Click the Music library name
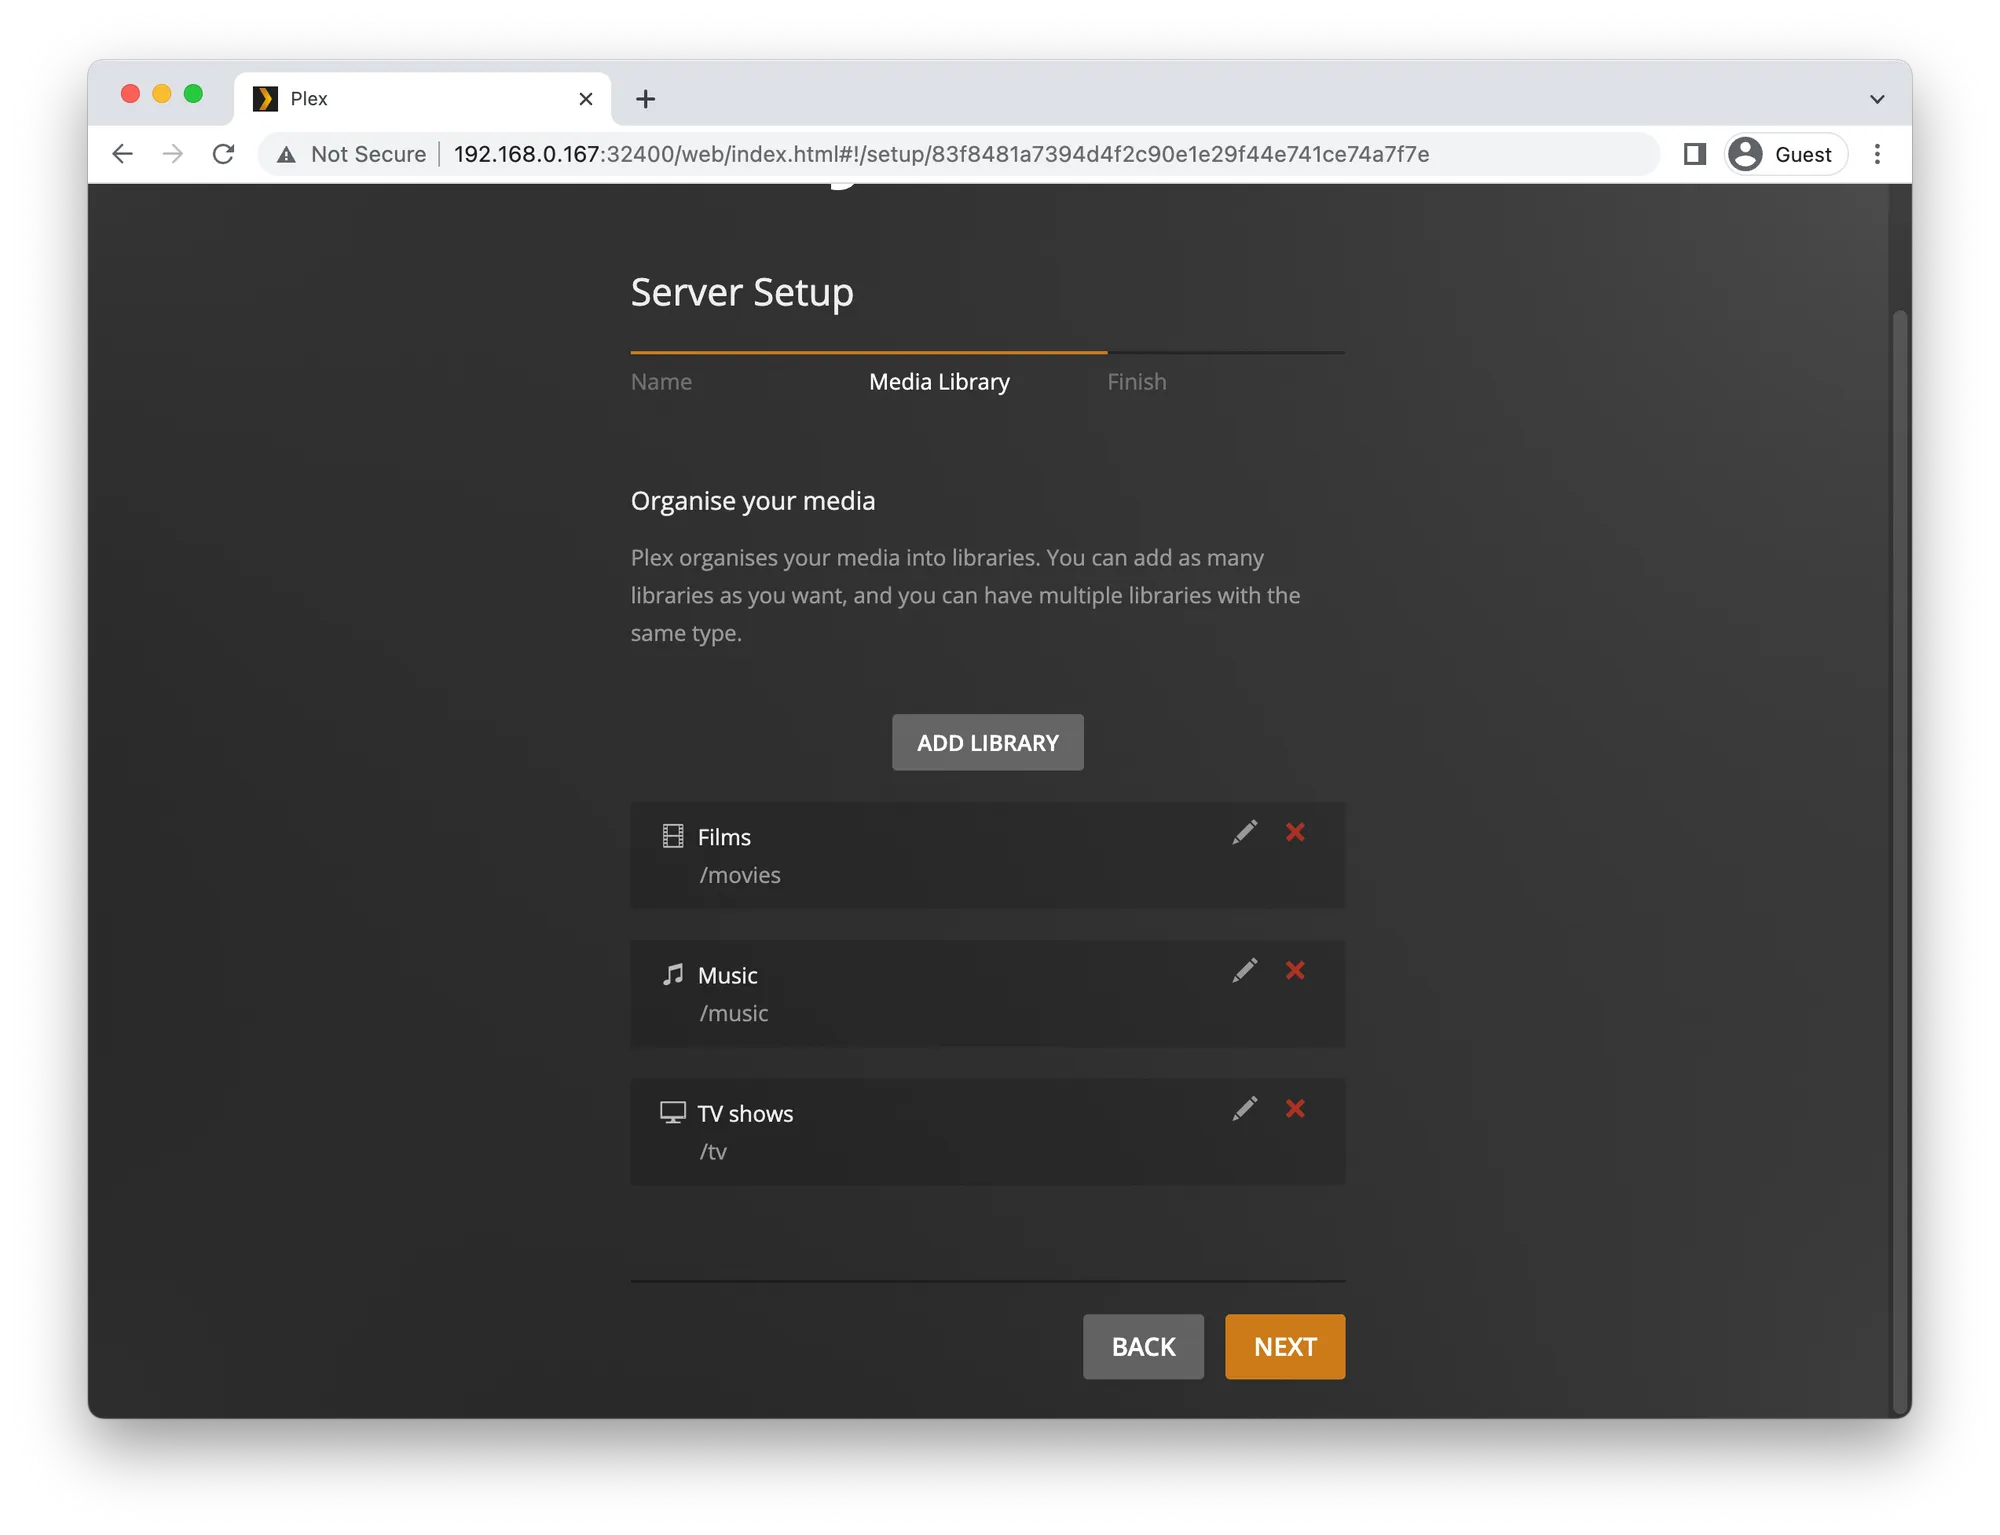The height and width of the screenshot is (1535, 2000). pos(728,975)
